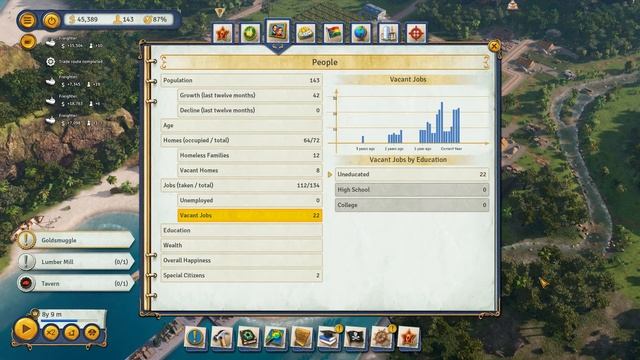Click the fourth round button by speed controls

coord(92,333)
